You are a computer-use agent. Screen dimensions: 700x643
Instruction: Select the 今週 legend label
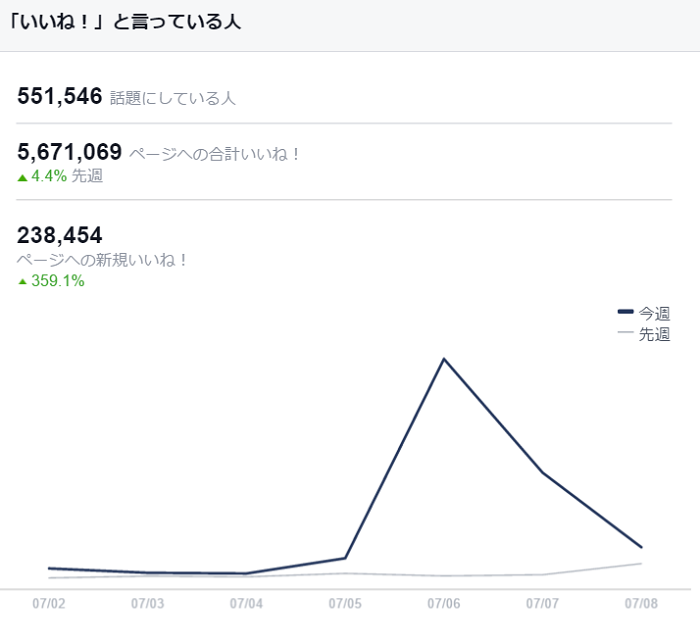click(654, 314)
